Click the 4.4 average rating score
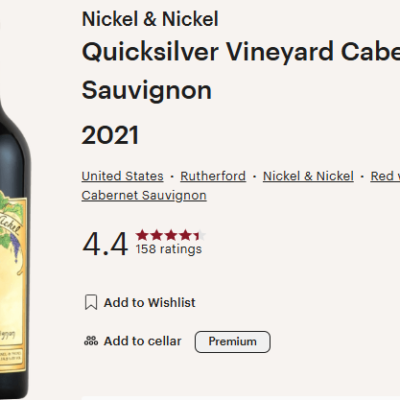The height and width of the screenshot is (400, 400). point(105,244)
